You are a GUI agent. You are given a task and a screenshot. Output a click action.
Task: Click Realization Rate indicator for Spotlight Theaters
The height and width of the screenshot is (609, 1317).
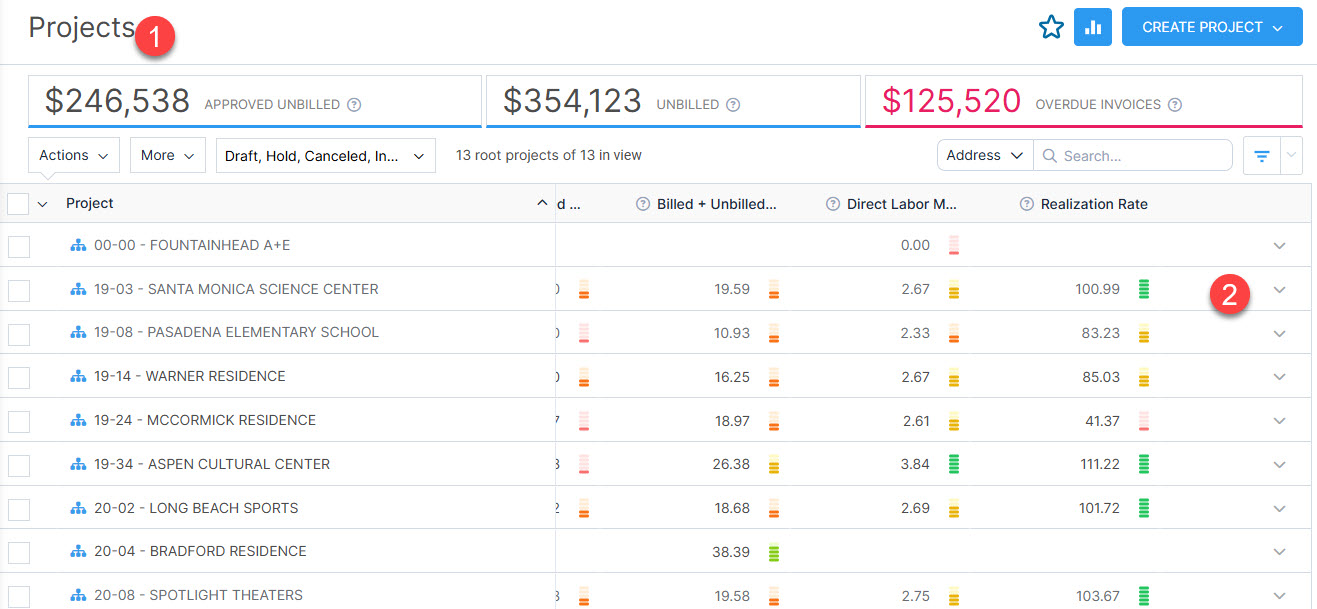[x=1144, y=595]
